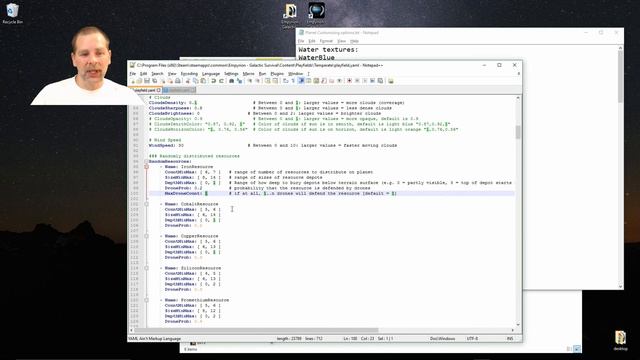Select left Empyrion desktop shortcut icon
The height and width of the screenshot is (360, 640).
290,15
